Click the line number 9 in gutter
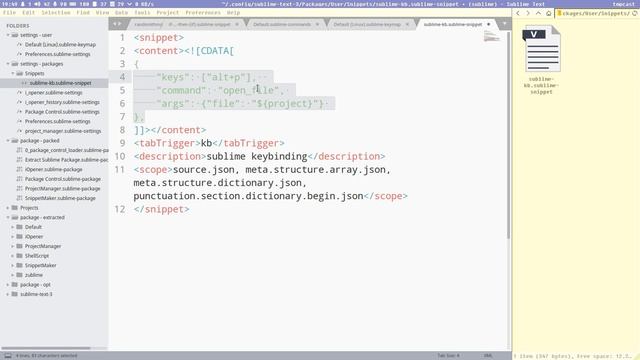The image size is (640, 360). pos(122,143)
